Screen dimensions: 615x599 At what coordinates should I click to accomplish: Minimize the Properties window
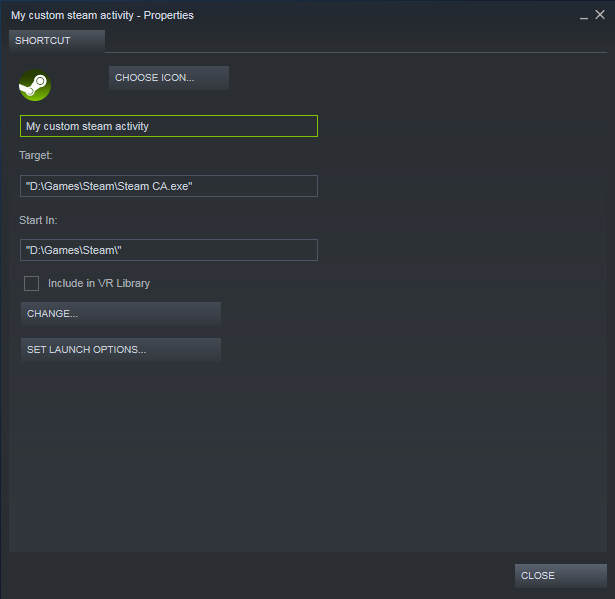584,16
